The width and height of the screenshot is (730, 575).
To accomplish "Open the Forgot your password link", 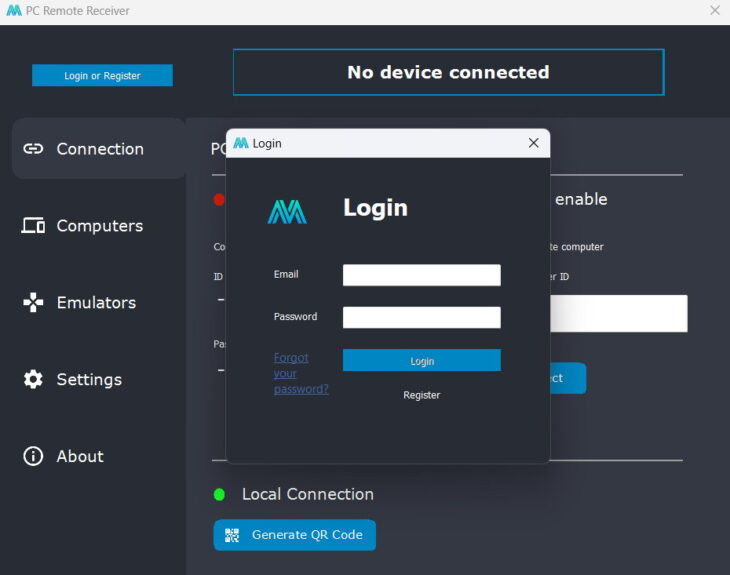I will pyautogui.click(x=301, y=373).
